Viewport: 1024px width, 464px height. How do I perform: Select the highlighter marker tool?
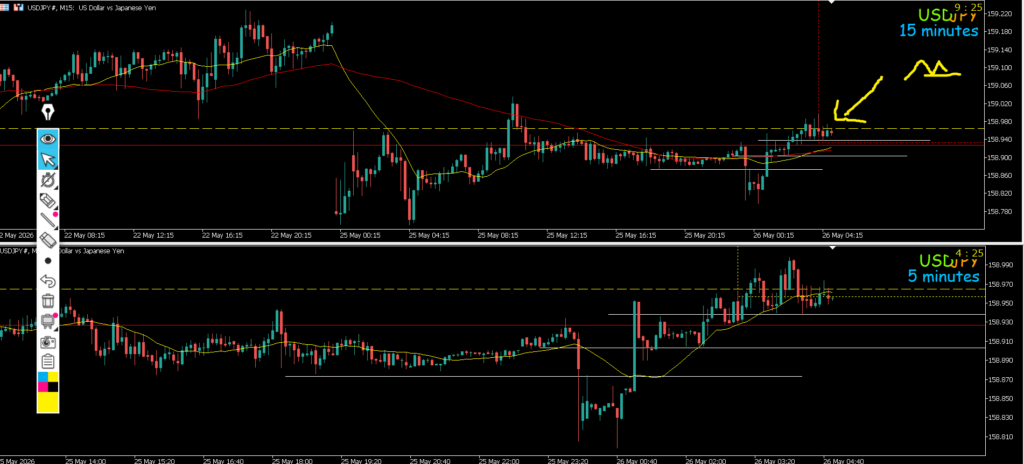(48, 200)
